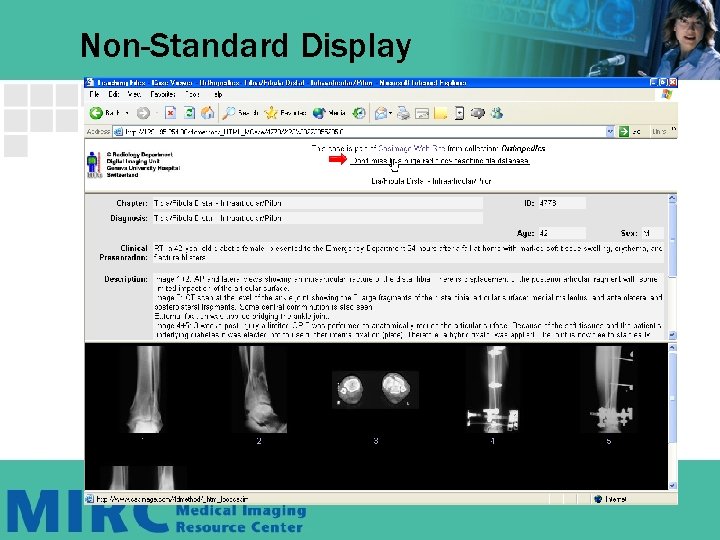The image size is (720, 540).
Task: Click the page icon in the title bar
Action: (90, 83)
